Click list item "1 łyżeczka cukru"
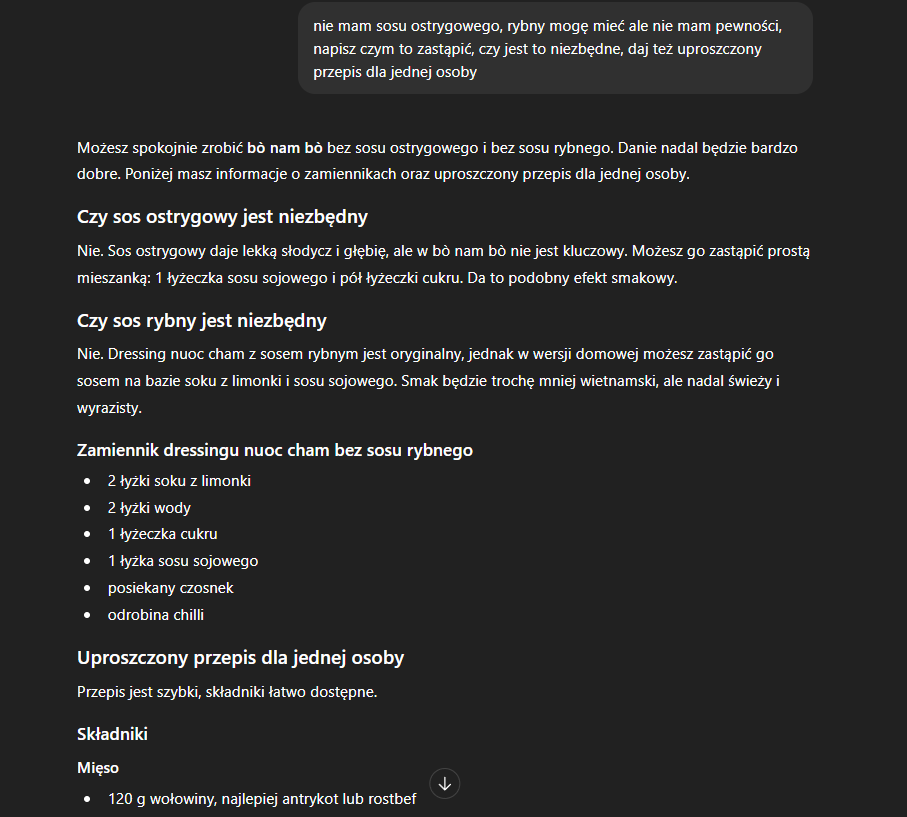Image resolution: width=907 pixels, height=817 pixels. click(162, 534)
